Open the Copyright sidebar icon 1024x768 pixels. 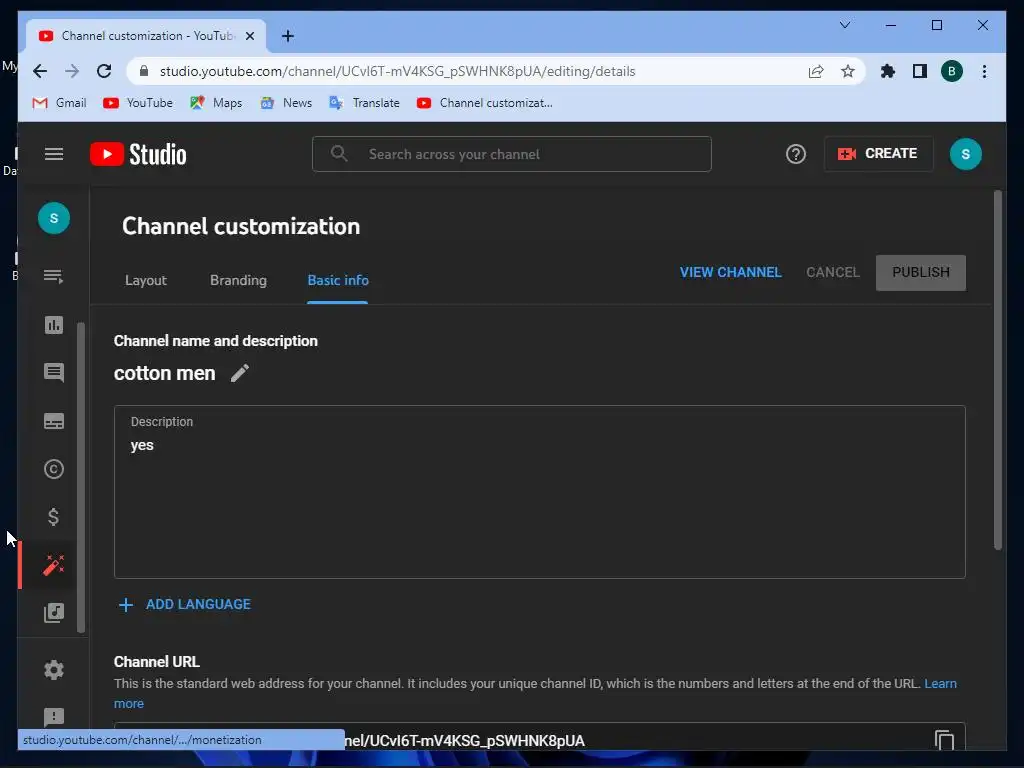(x=54, y=469)
